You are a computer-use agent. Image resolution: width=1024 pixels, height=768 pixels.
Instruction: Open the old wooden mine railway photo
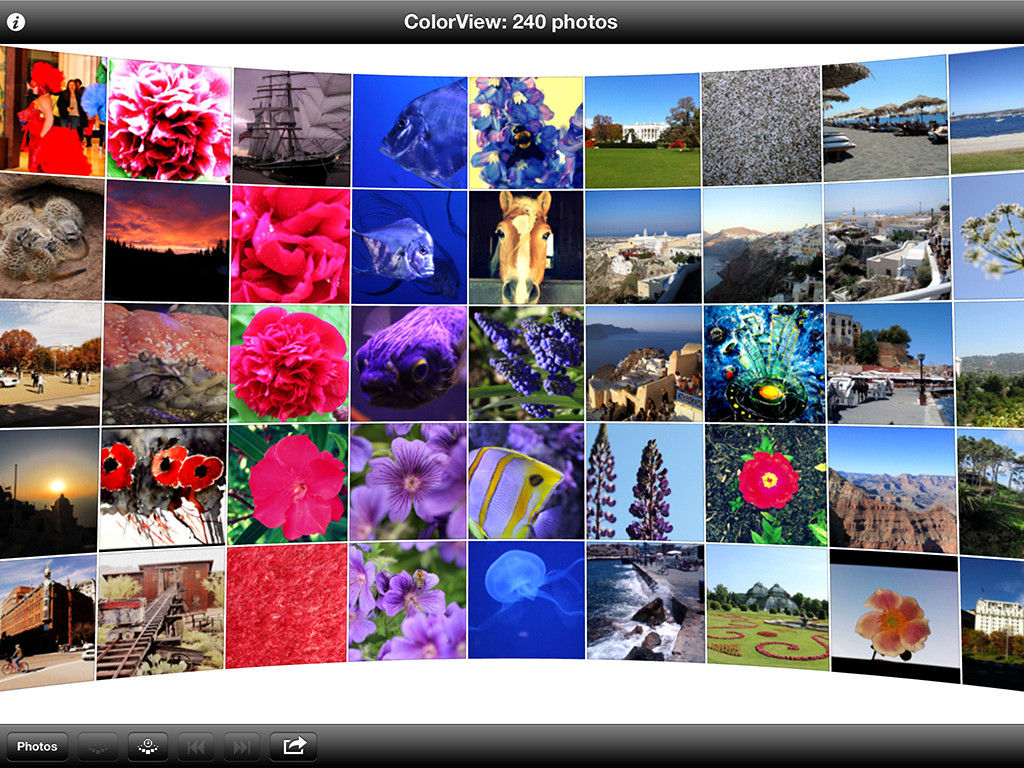[160, 613]
